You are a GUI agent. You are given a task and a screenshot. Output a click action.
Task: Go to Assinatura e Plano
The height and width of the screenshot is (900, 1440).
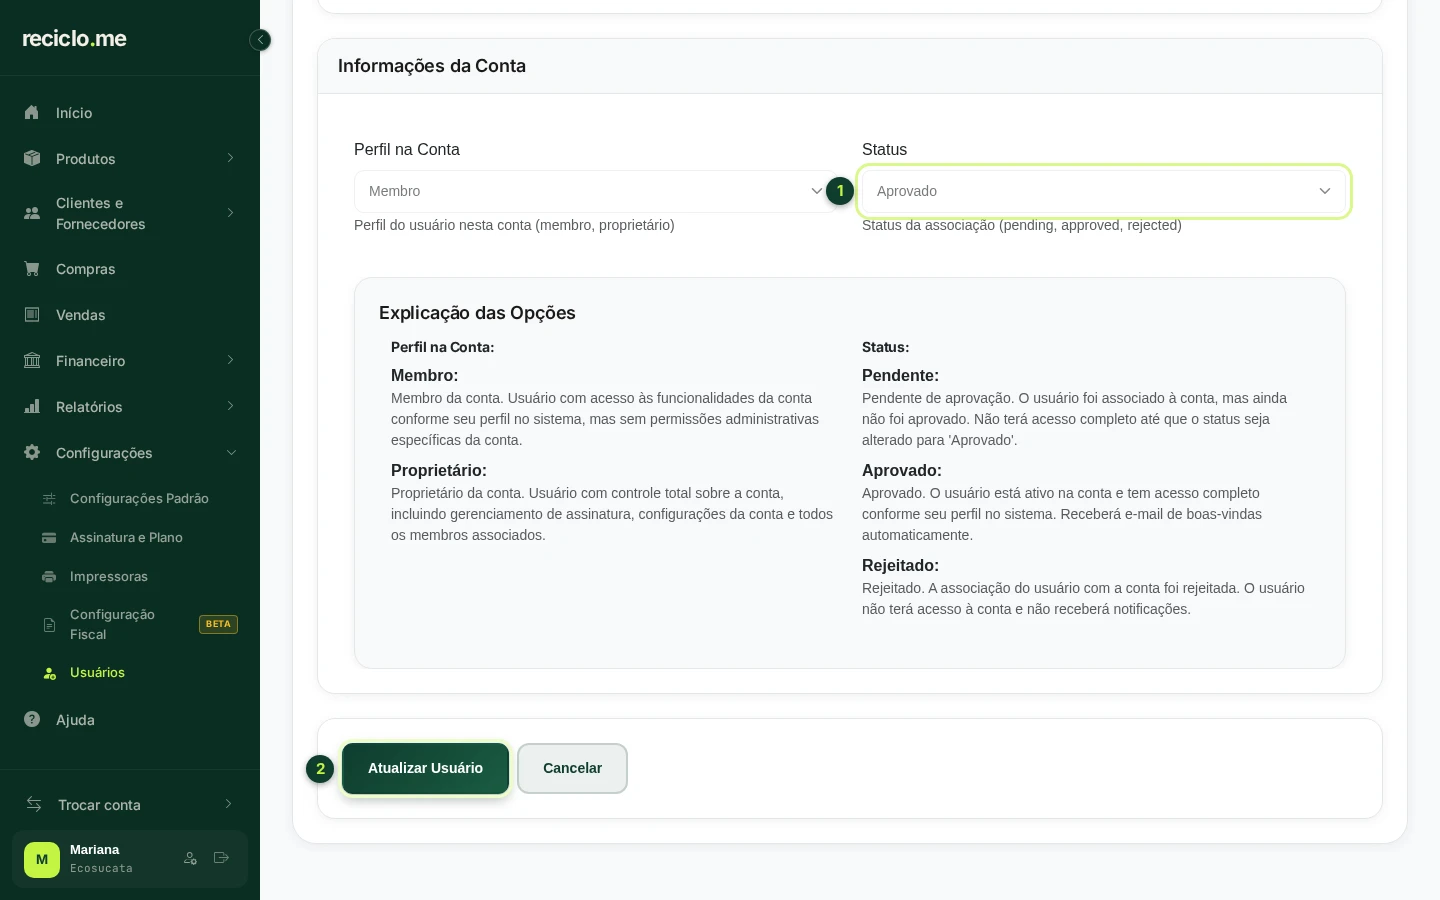point(126,538)
